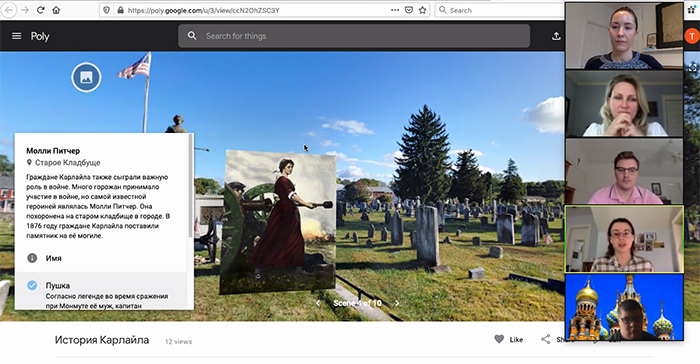Select the man in pink shirt's tile
The image size is (700, 364).
(624, 172)
